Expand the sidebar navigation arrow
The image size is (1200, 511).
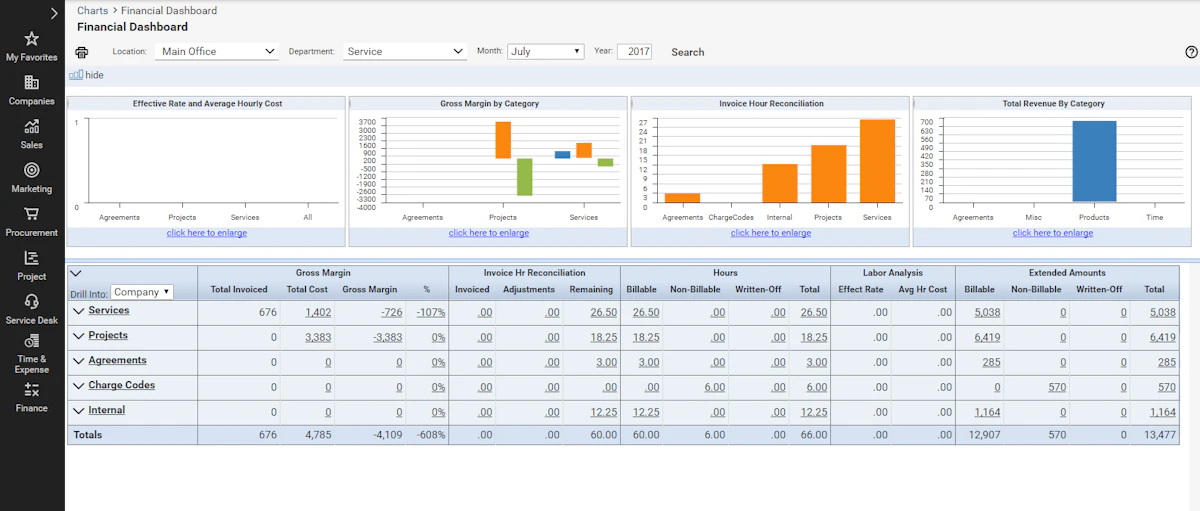tap(54, 13)
